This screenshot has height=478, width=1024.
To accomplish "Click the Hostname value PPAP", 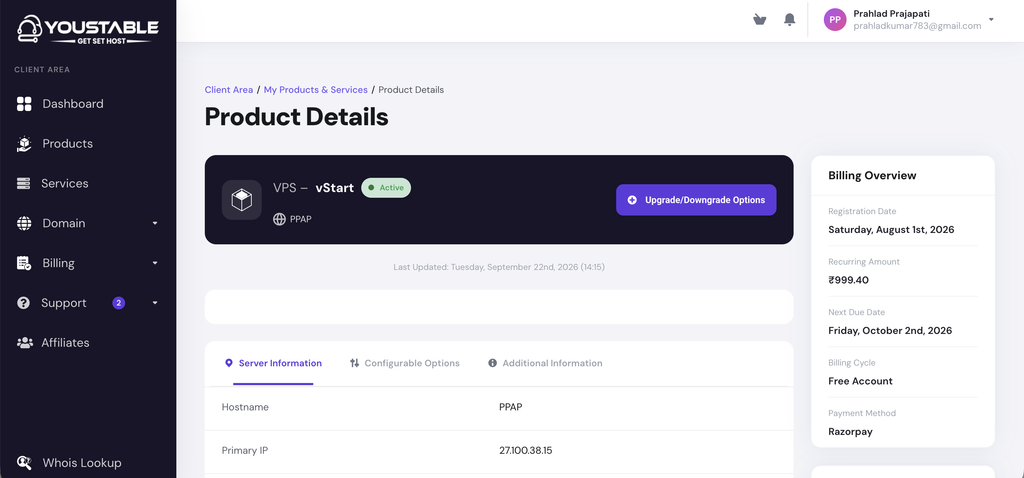I will 511,407.
